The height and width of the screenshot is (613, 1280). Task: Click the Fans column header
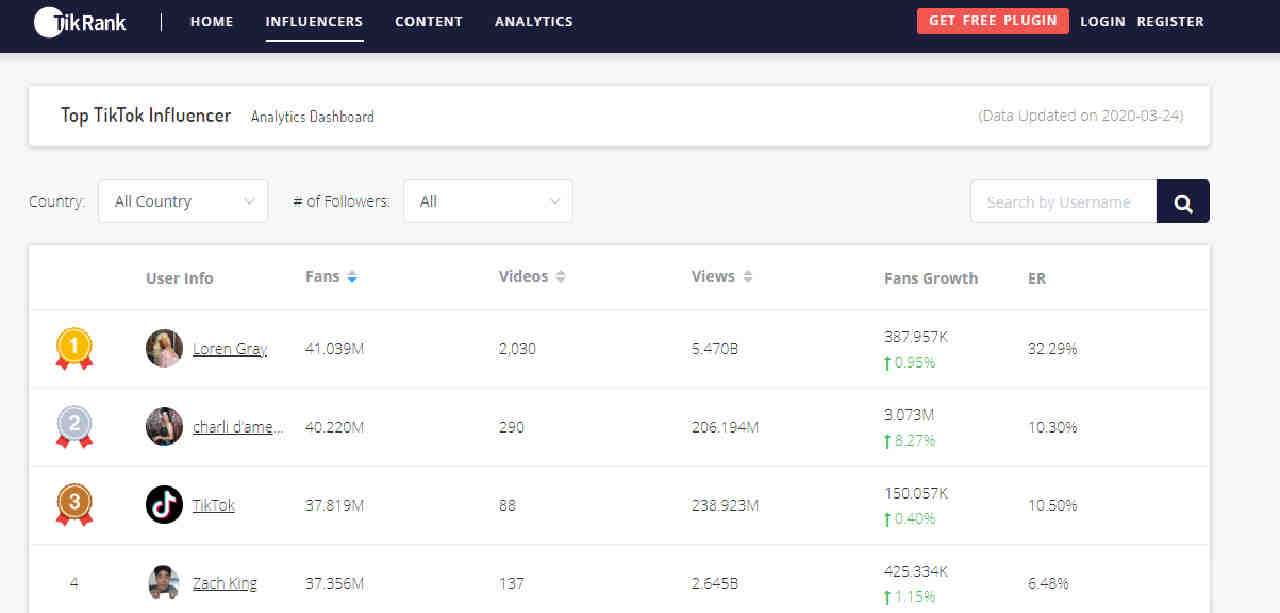(322, 277)
